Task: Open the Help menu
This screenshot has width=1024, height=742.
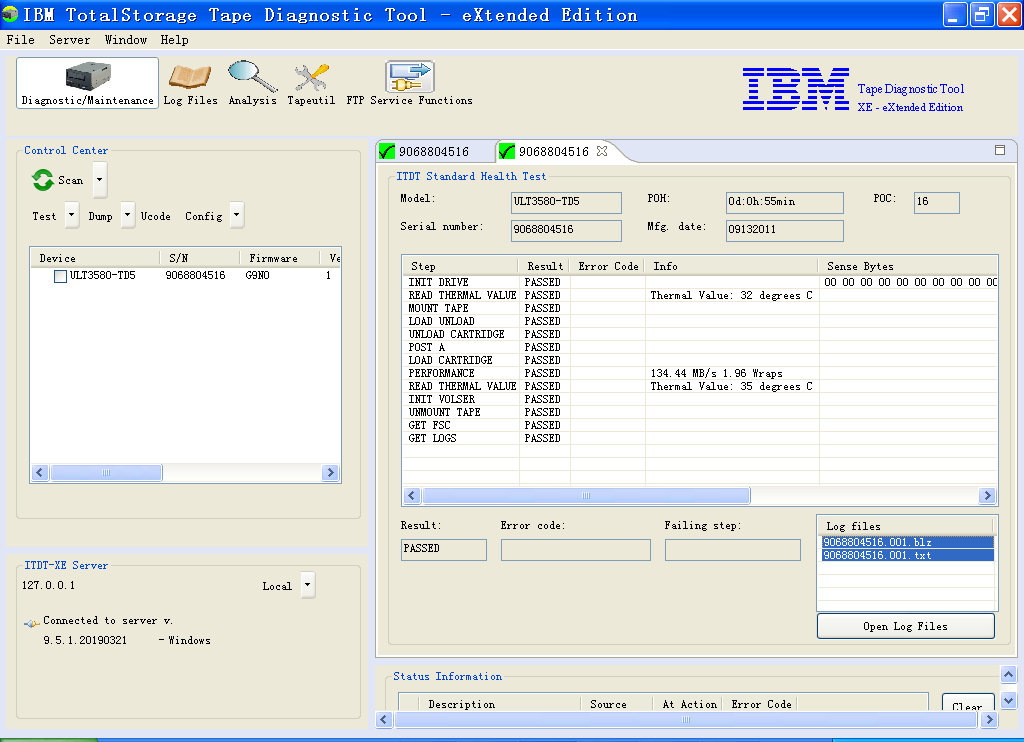Action: point(174,40)
